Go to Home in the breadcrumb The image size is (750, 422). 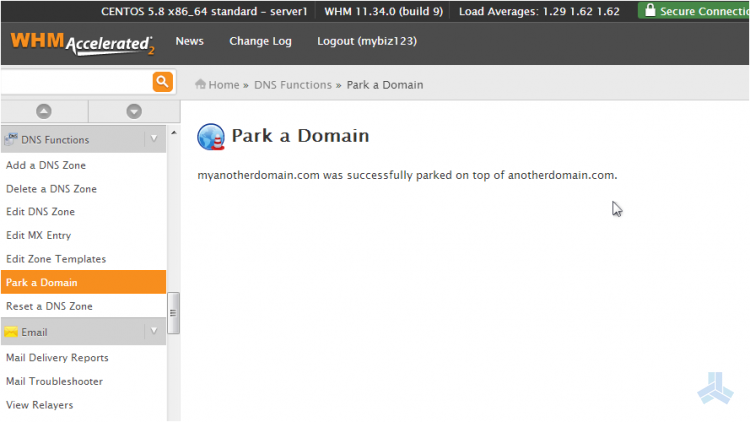224,85
